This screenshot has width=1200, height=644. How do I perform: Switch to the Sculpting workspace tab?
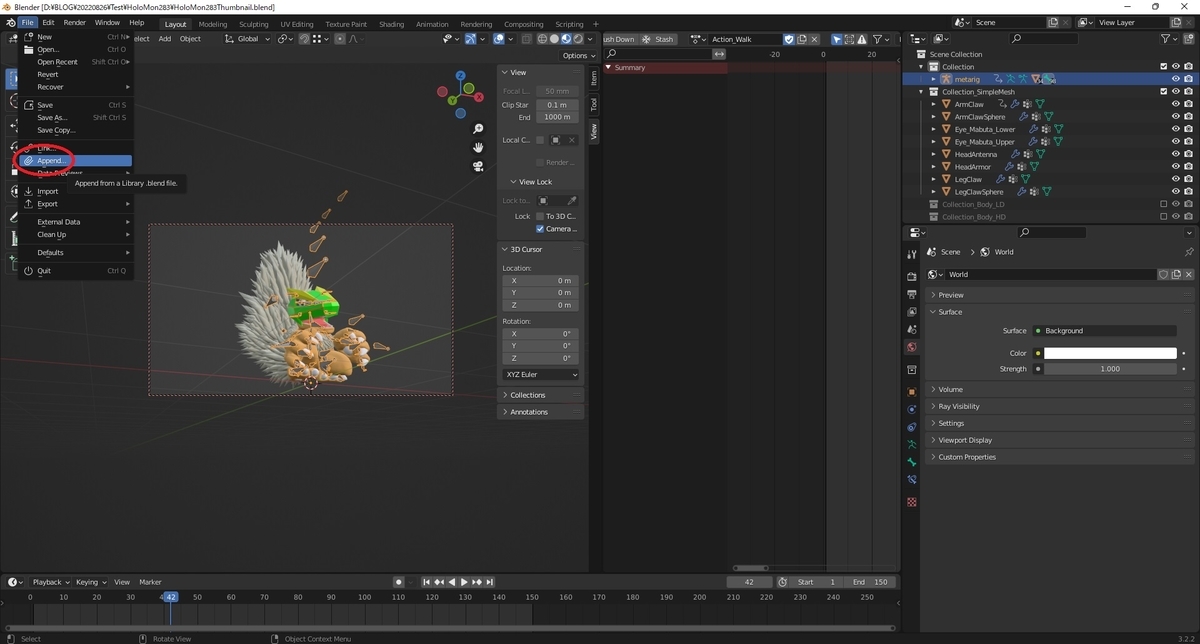pyautogui.click(x=253, y=24)
